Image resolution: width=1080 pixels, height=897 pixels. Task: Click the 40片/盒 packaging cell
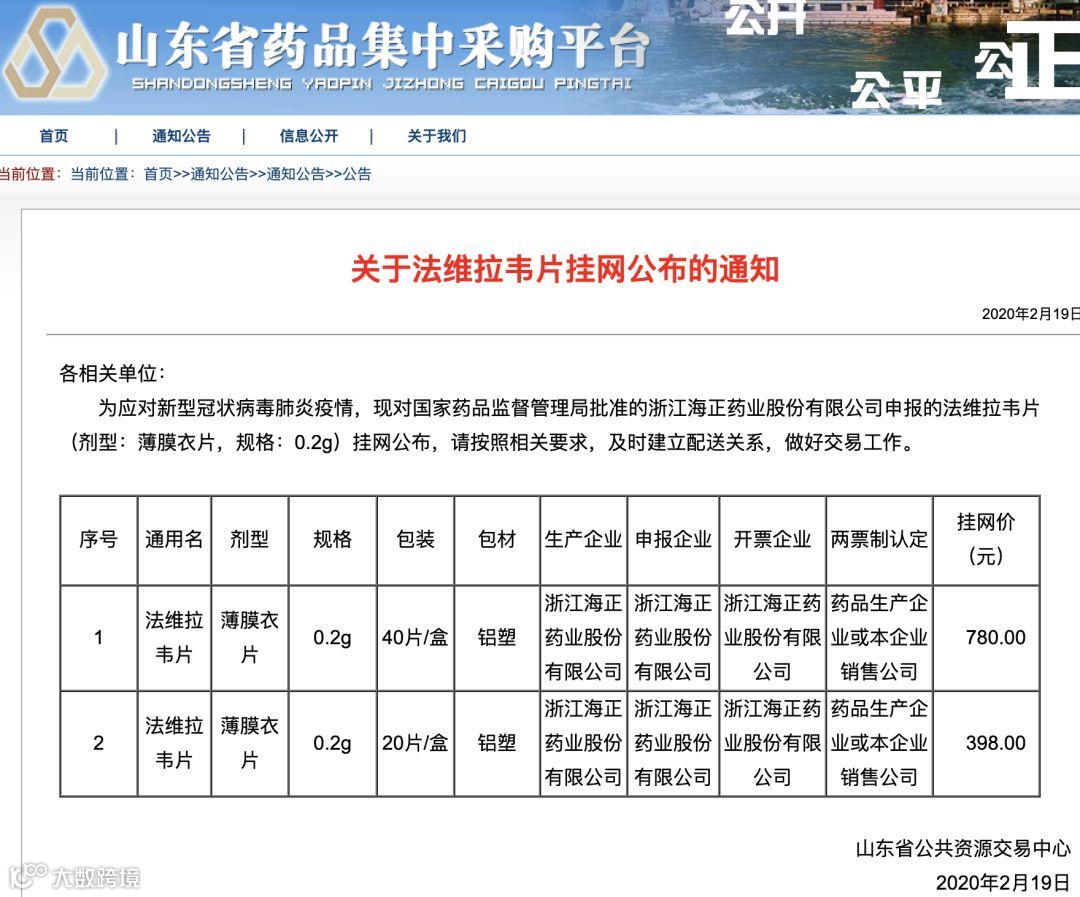[x=415, y=638]
